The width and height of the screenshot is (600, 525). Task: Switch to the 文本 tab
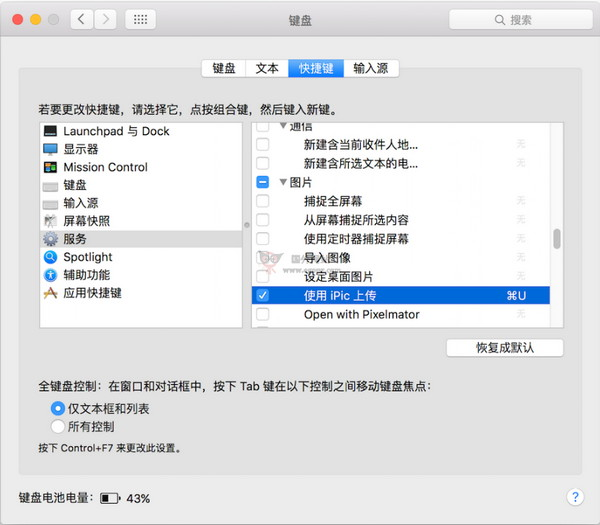267,68
